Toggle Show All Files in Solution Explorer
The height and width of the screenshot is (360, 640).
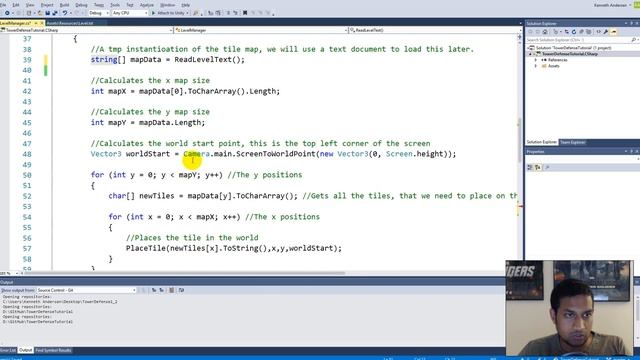[588, 32]
